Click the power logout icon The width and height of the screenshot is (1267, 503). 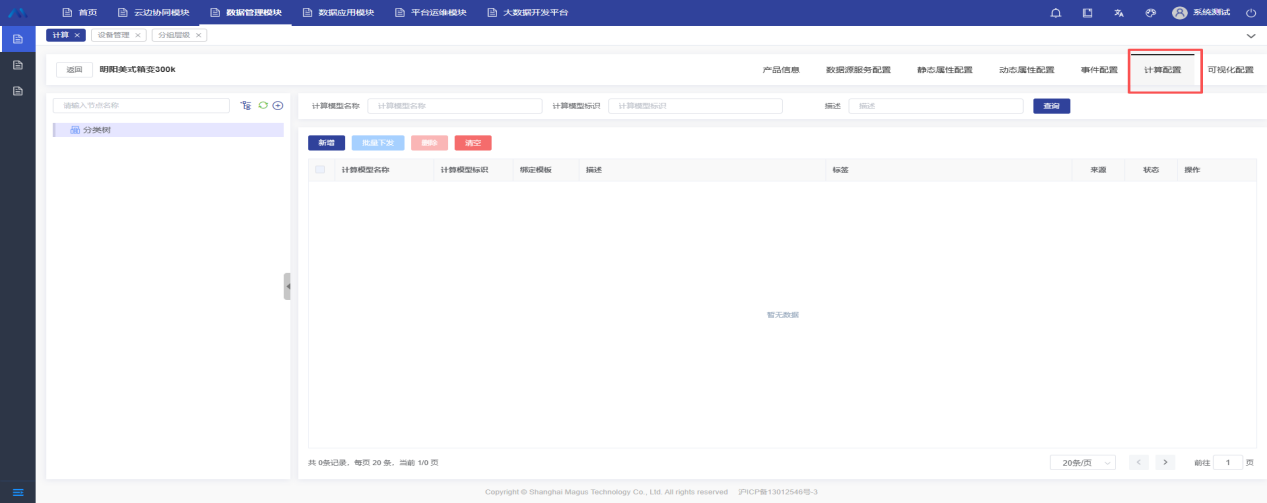tap(1250, 13)
